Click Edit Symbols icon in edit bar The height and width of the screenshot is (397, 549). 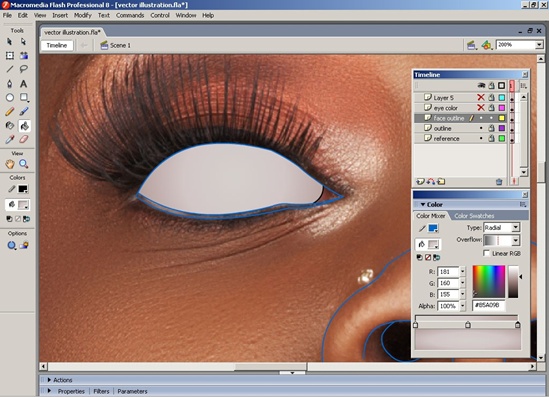tap(487, 45)
